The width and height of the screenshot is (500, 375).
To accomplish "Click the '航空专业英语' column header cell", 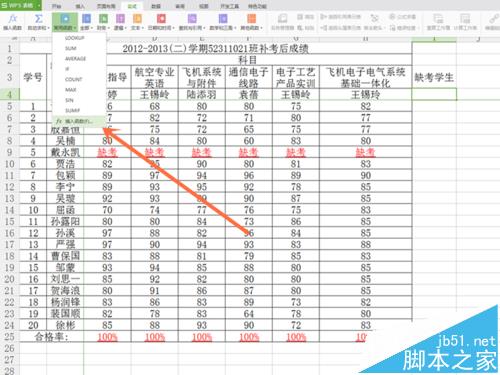I will point(155,77).
